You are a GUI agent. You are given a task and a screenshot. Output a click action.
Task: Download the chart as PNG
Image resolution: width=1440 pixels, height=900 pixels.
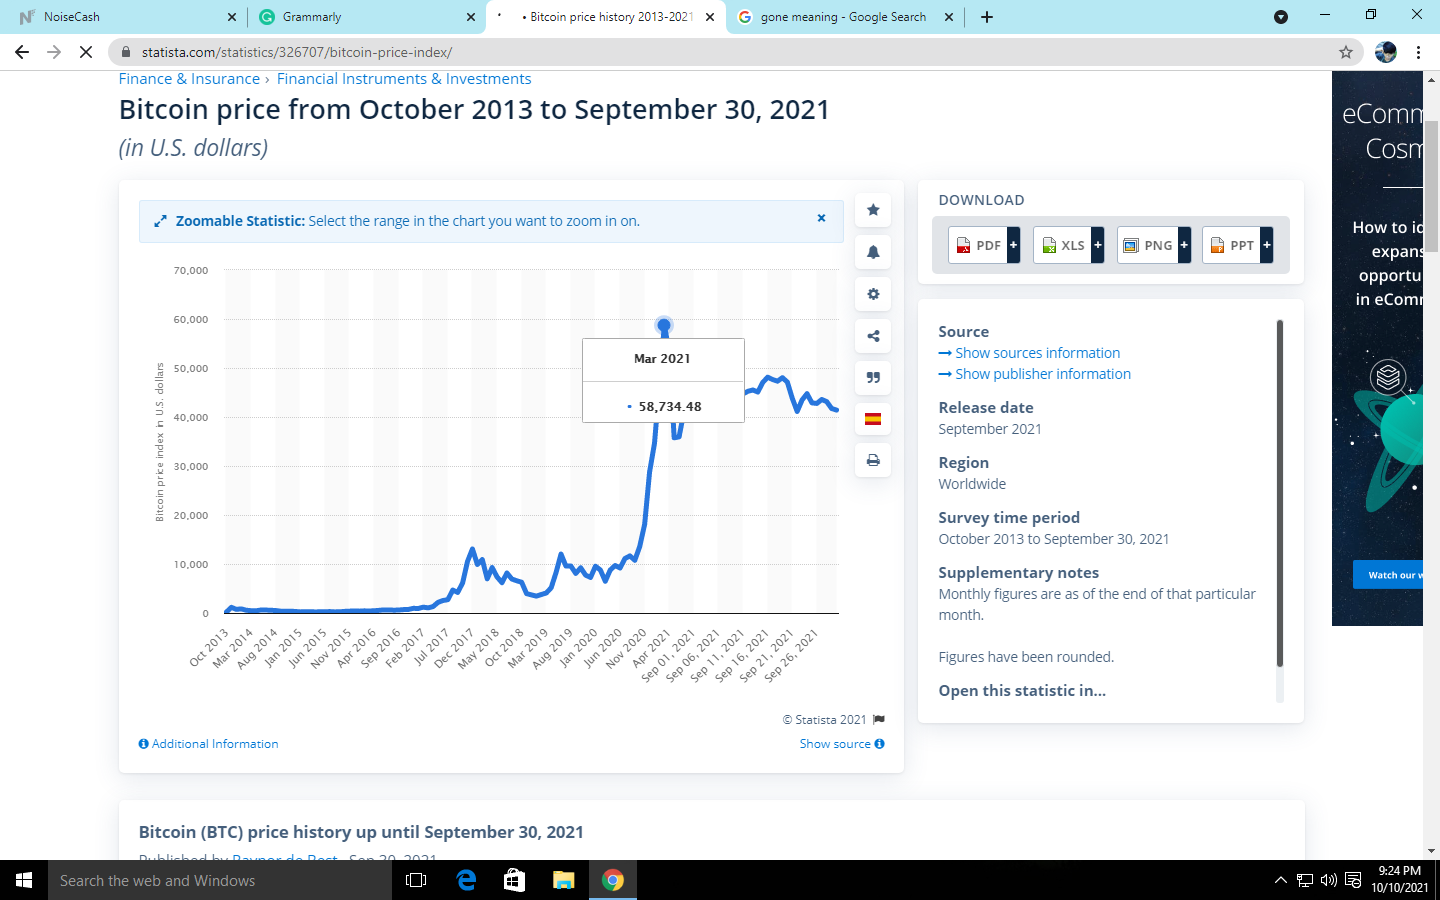coord(1154,245)
